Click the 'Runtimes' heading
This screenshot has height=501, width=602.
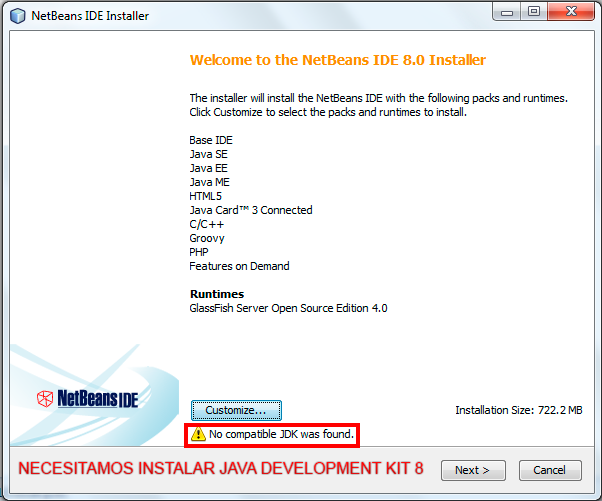click(x=217, y=294)
